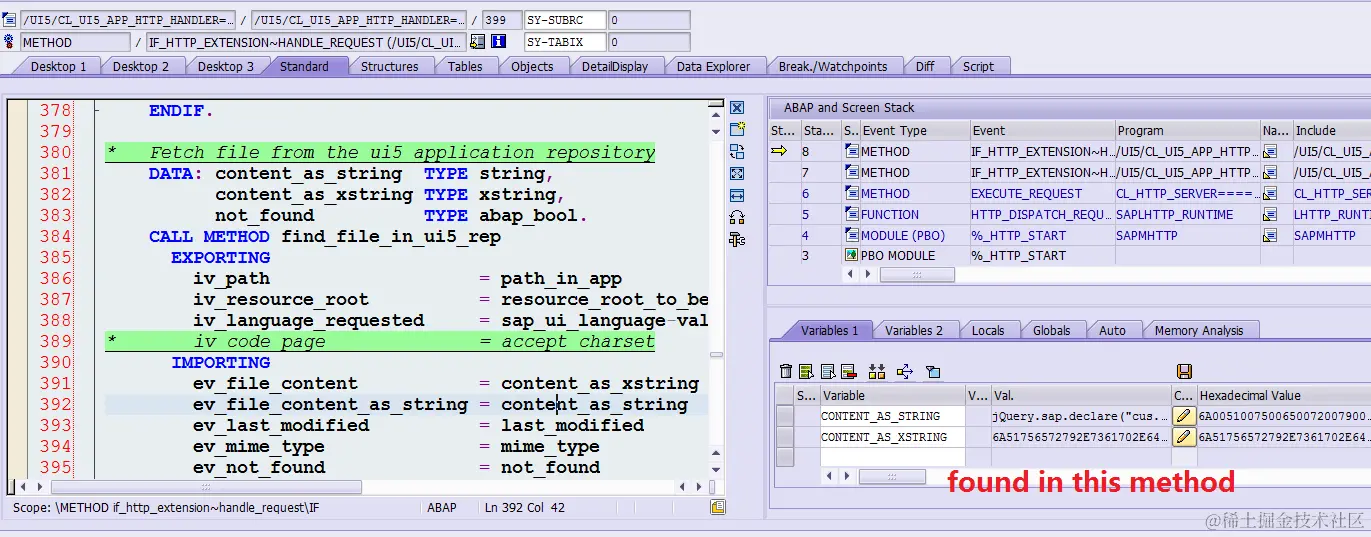Open the Script tab
Viewport: 1371px width, 537px height.
coord(978,66)
